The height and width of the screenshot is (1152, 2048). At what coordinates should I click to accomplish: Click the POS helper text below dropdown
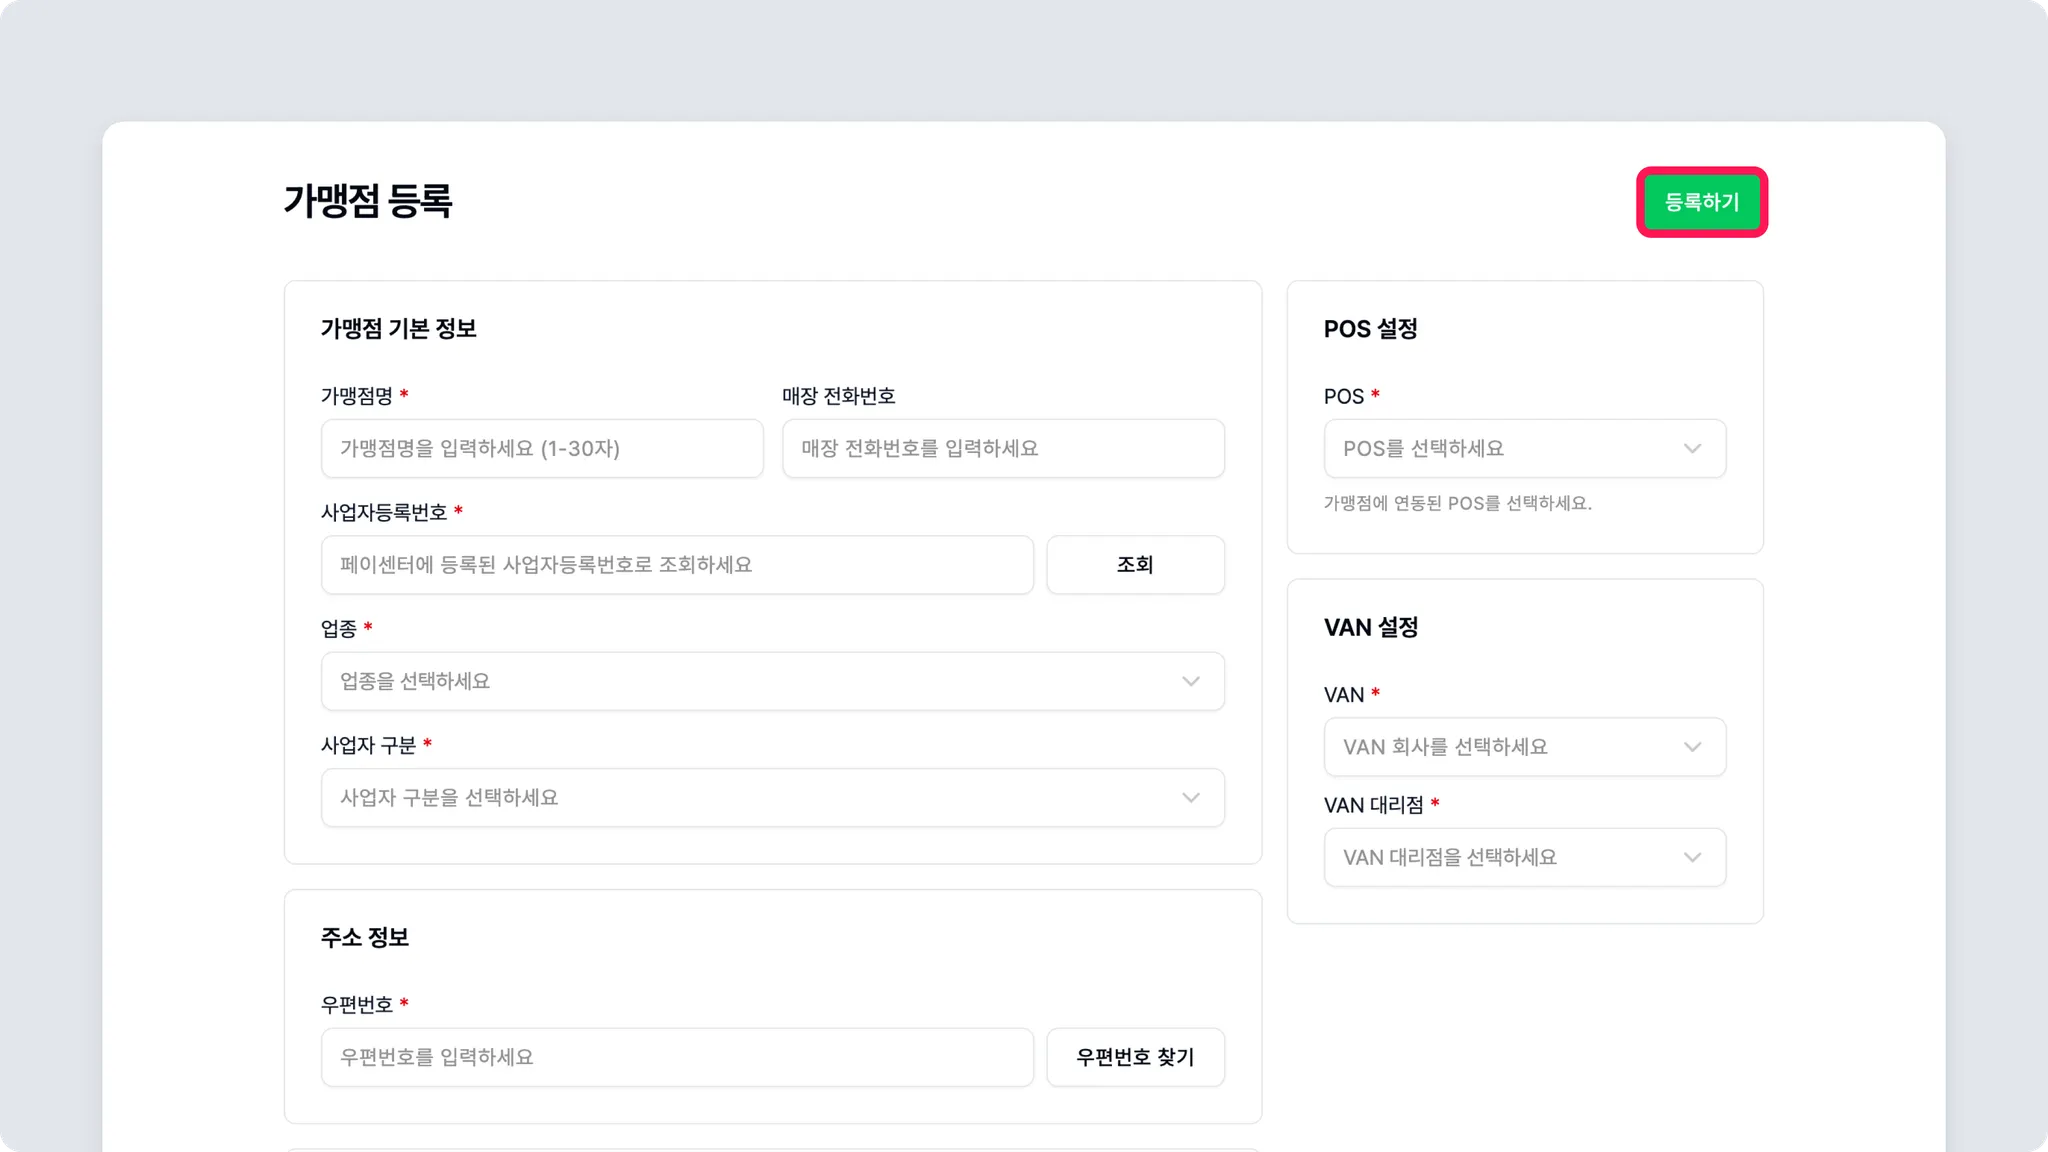point(1457,503)
